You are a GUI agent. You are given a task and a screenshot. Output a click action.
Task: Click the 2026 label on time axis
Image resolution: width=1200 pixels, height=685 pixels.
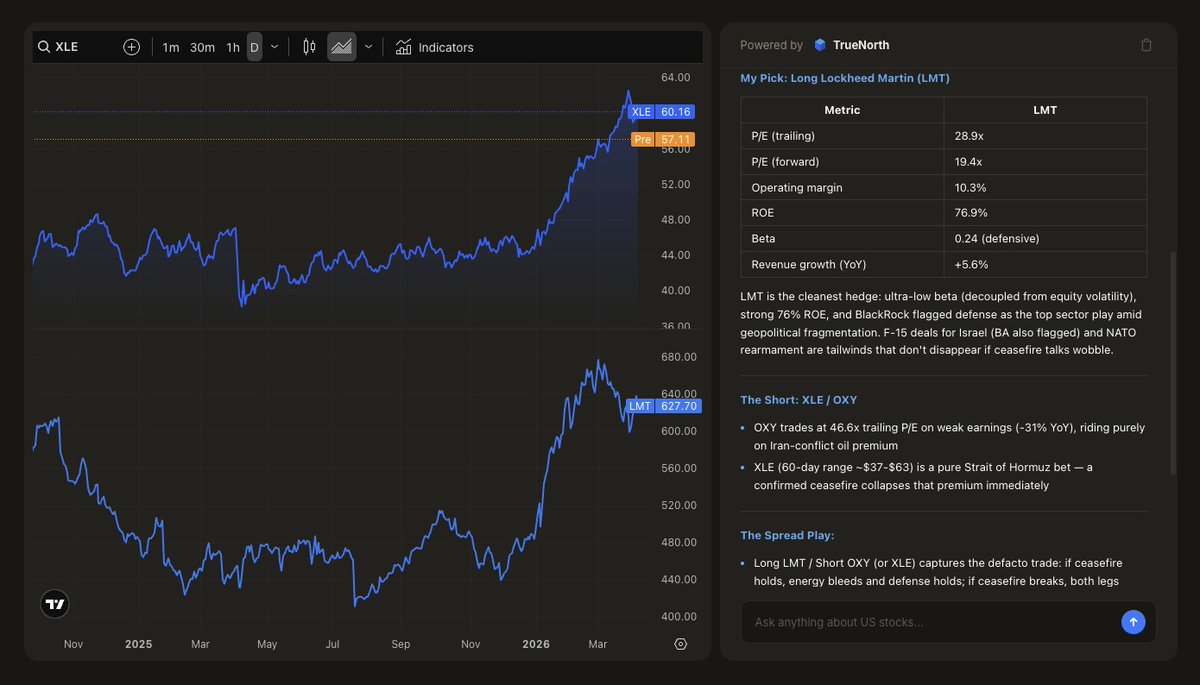click(536, 644)
